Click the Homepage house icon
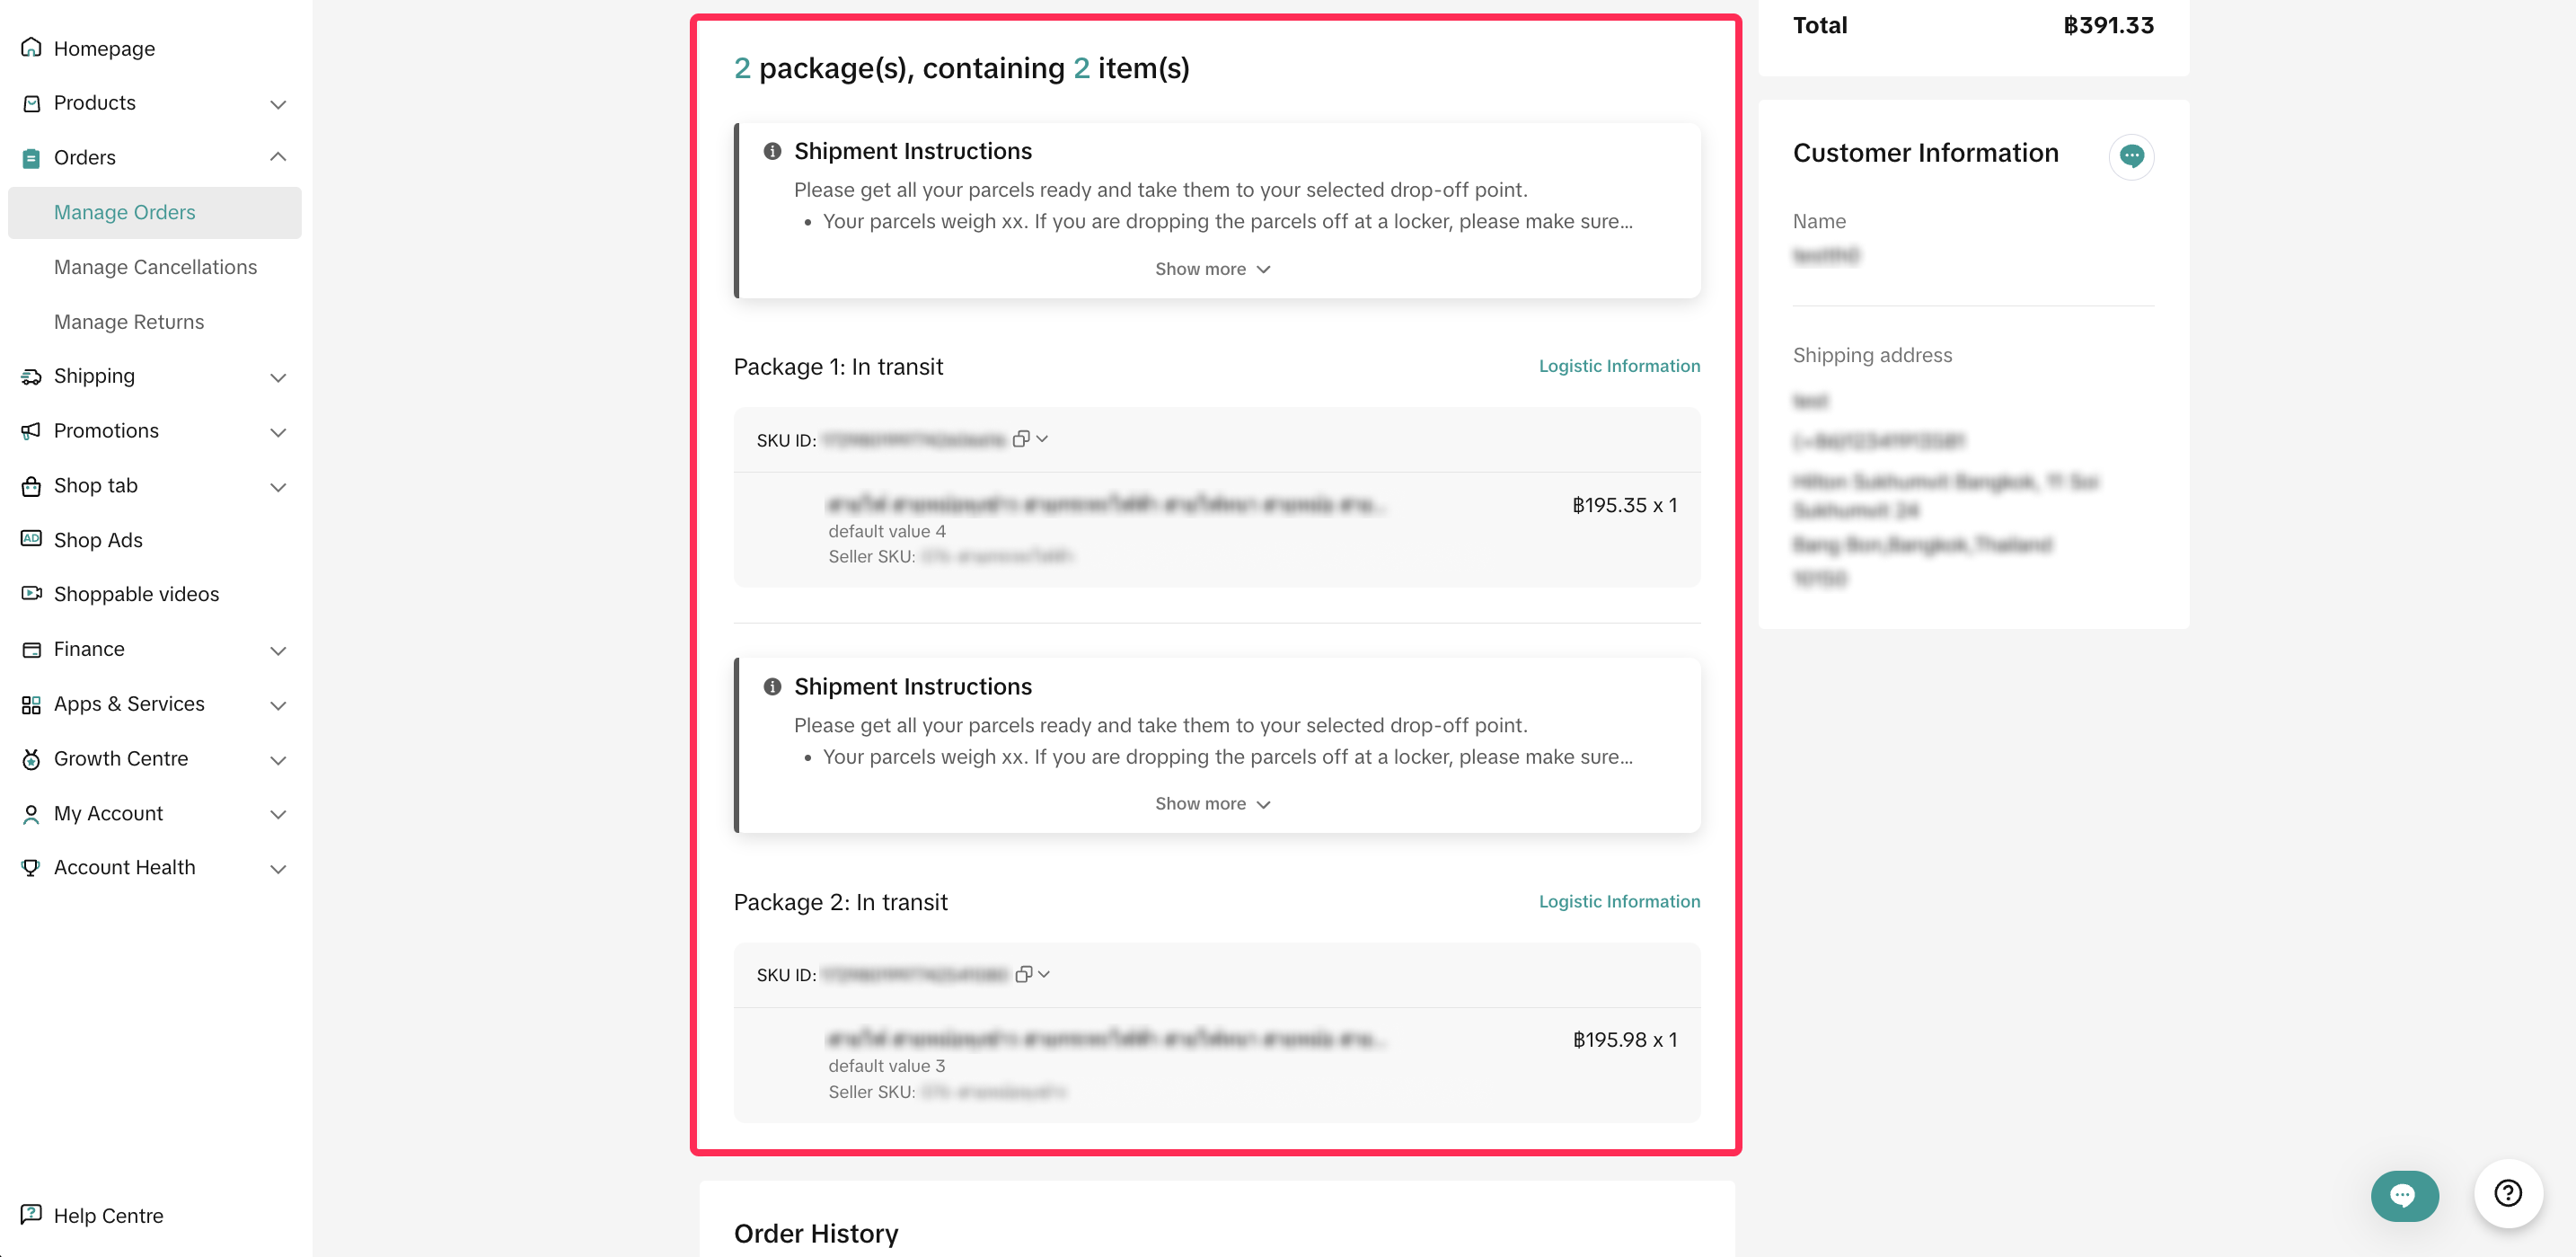Viewport: 2576px width, 1257px height. tap(31, 48)
